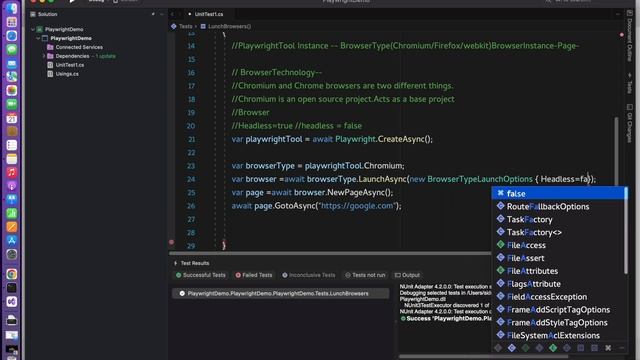The width and height of the screenshot is (640, 360).
Task: Toggle the highlighted class filter in completion bar
Action: coord(511,348)
